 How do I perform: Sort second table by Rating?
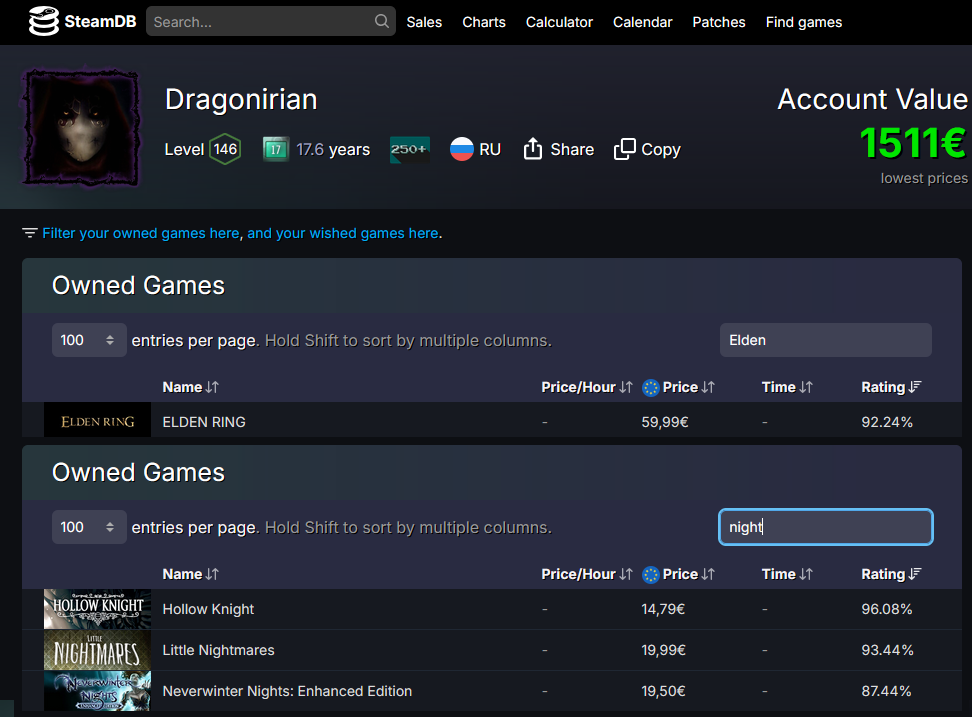click(891, 574)
